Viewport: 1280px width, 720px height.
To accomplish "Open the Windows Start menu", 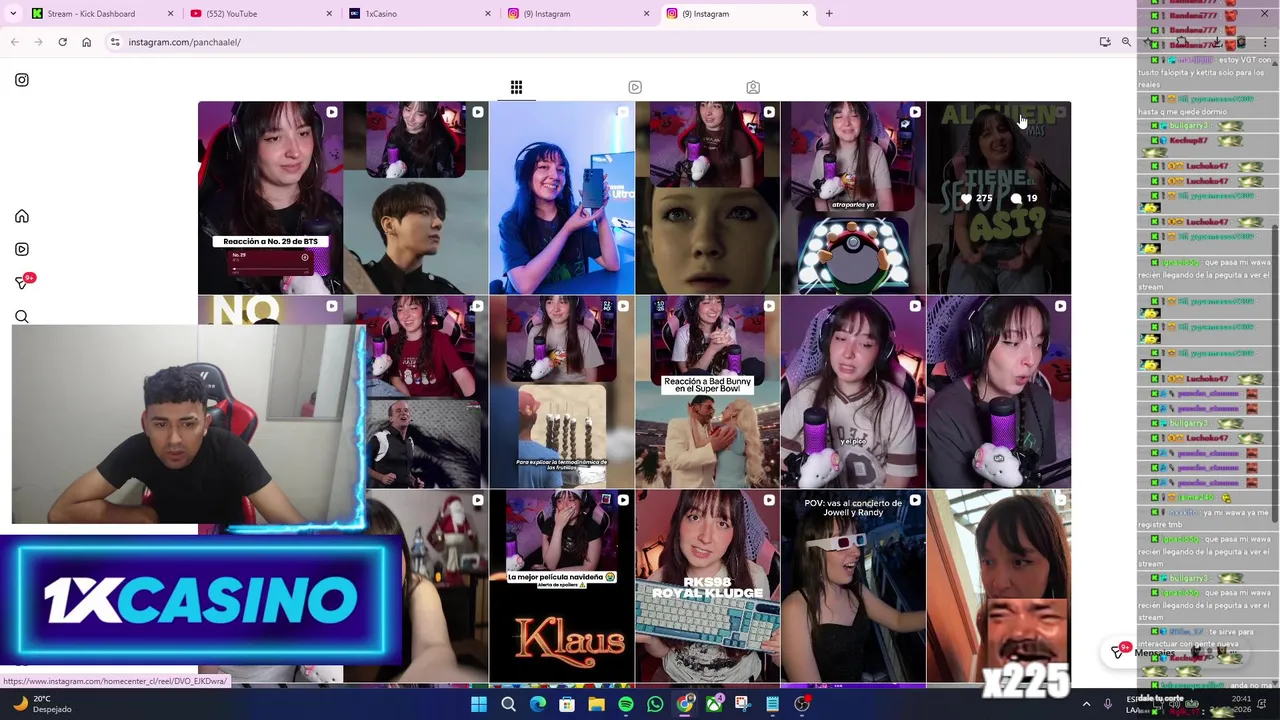I will (x=478, y=704).
